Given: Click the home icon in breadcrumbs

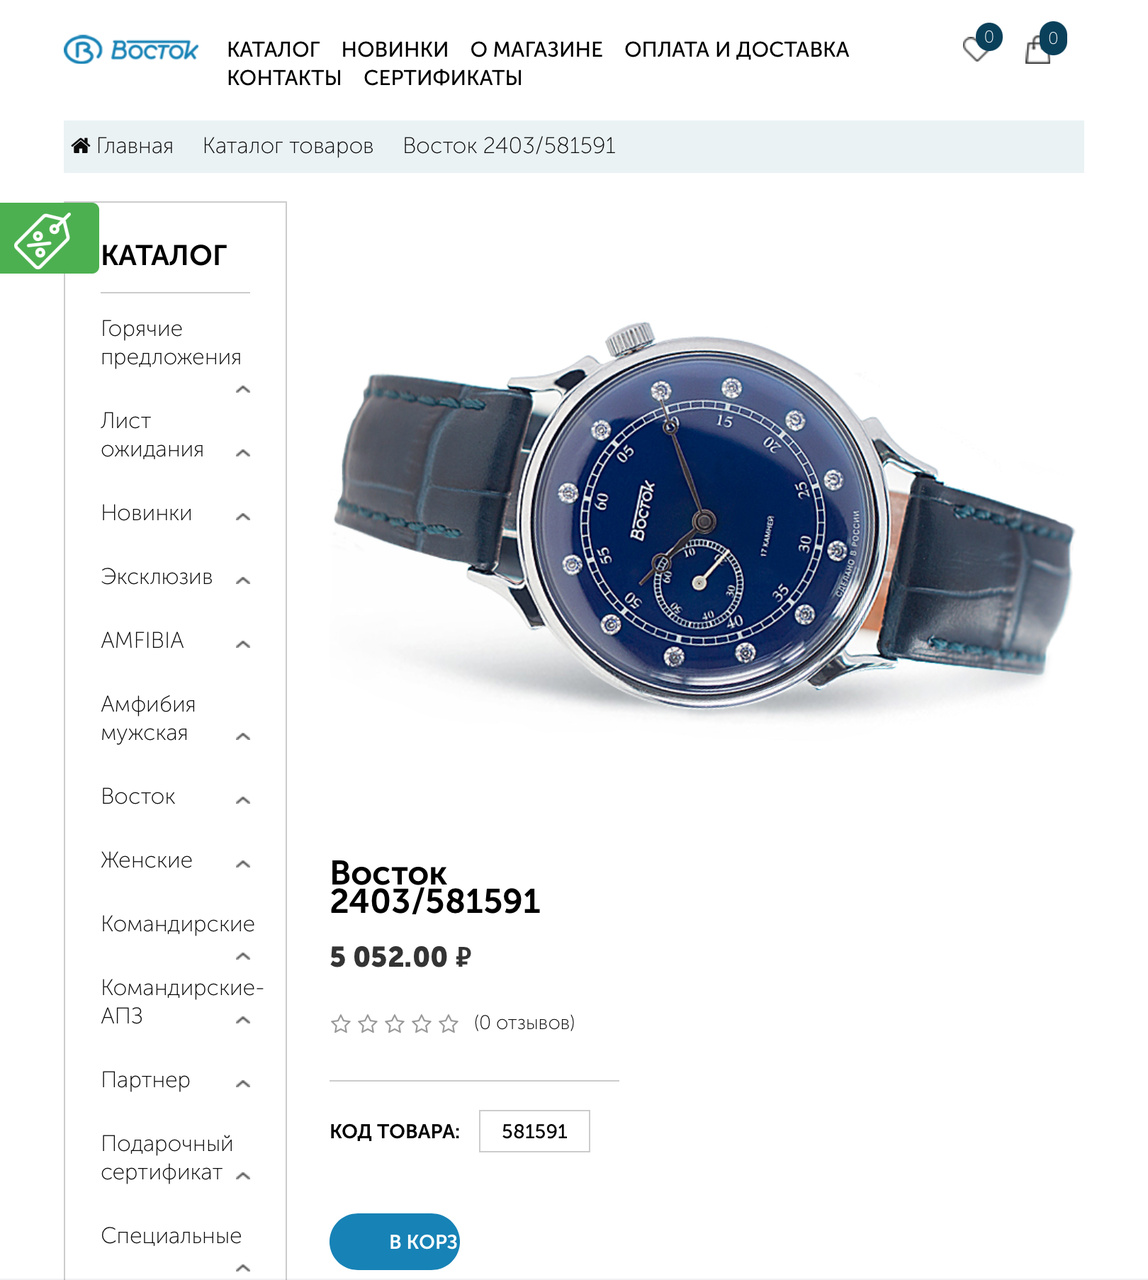Looking at the screenshot, I should [81, 146].
